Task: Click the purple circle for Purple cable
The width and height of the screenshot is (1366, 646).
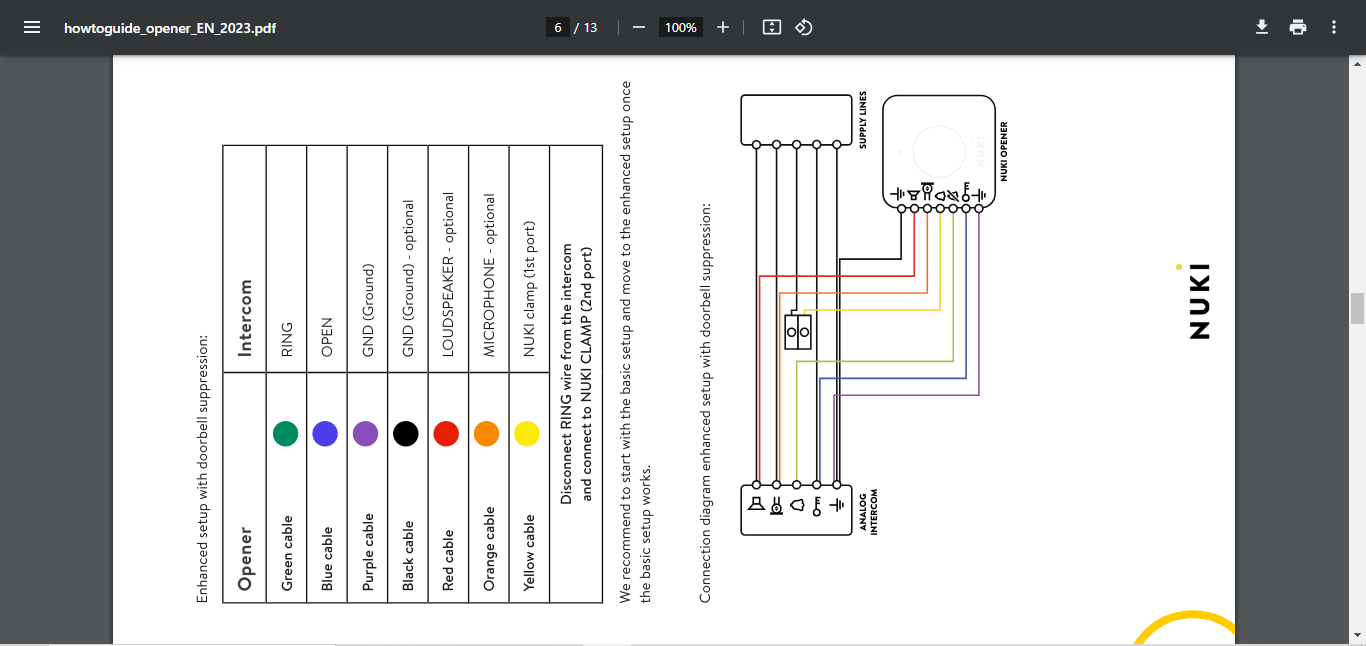Action: click(365, 433)
